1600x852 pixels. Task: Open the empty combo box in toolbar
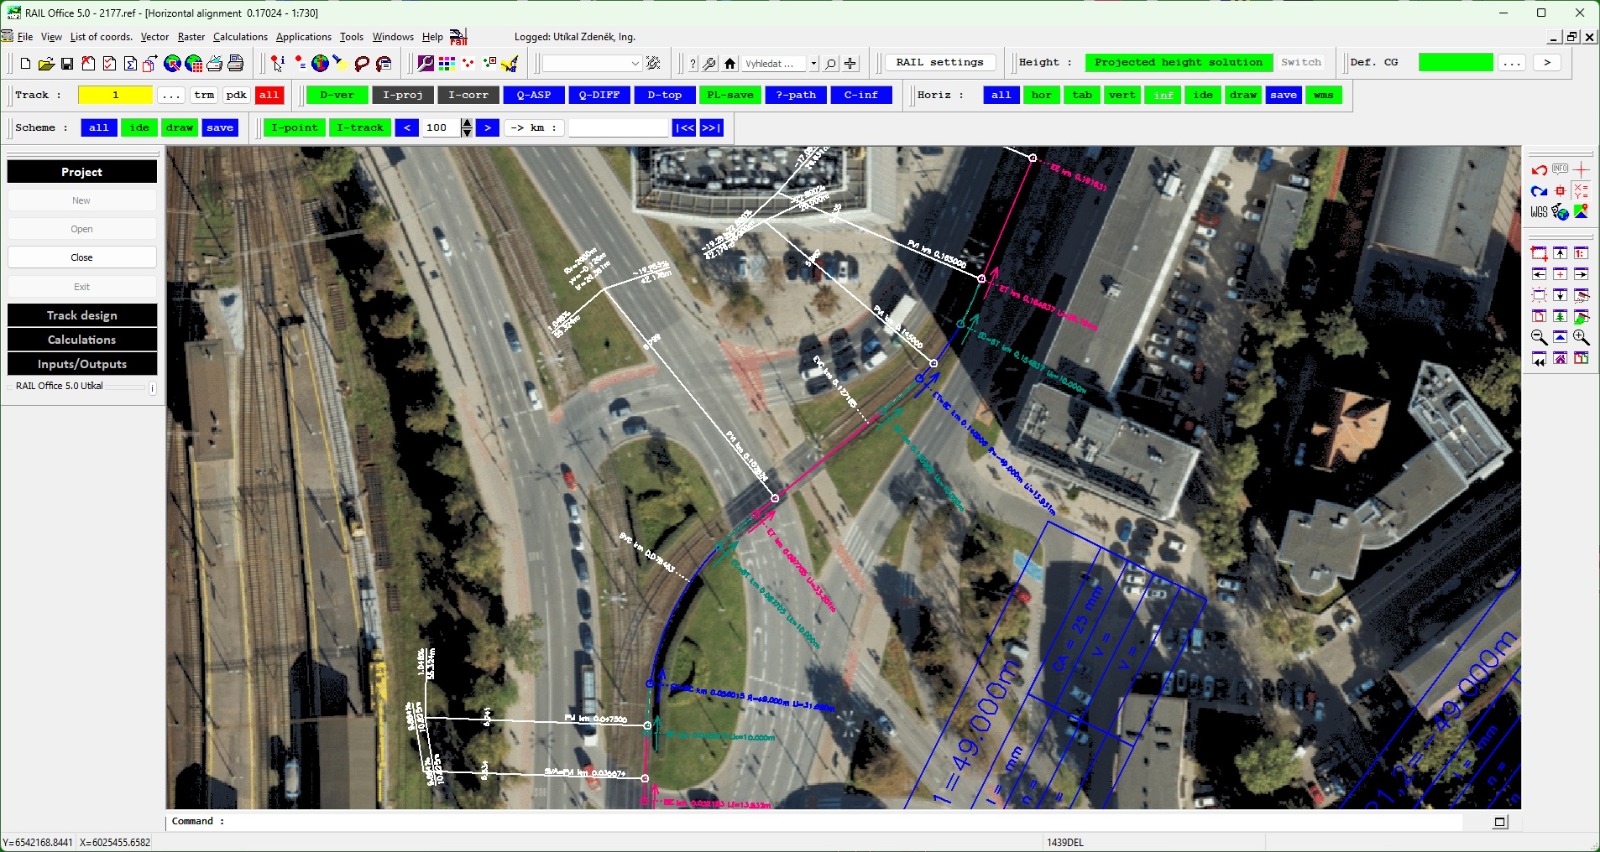pyautogui.click(x=592, y=63)
